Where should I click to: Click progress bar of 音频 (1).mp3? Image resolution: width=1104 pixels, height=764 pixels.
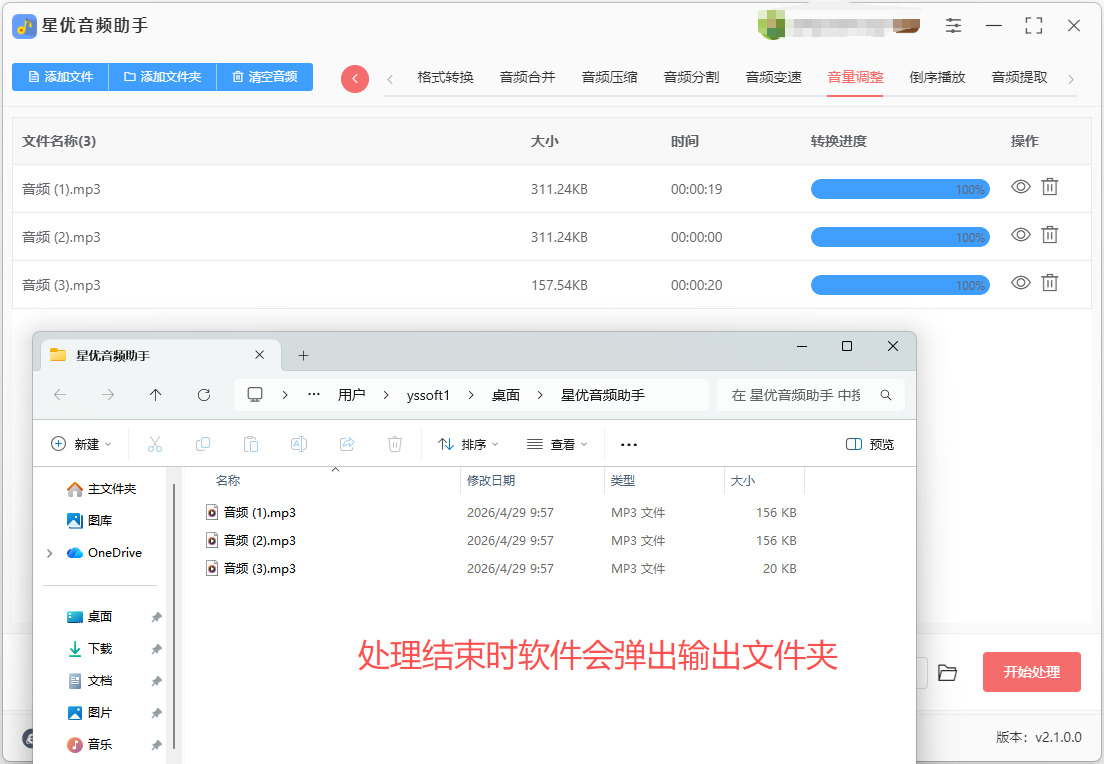coord(900,189)
